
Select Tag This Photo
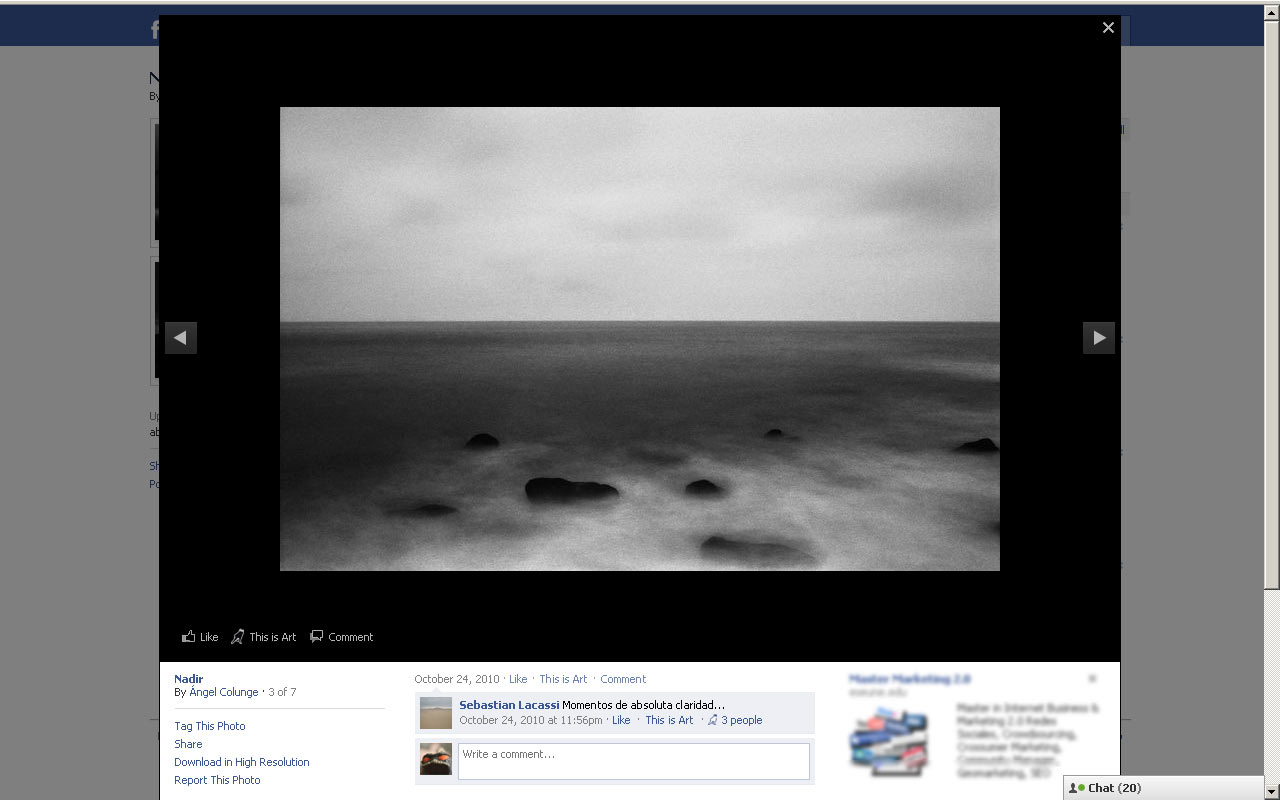coord(209,726)
